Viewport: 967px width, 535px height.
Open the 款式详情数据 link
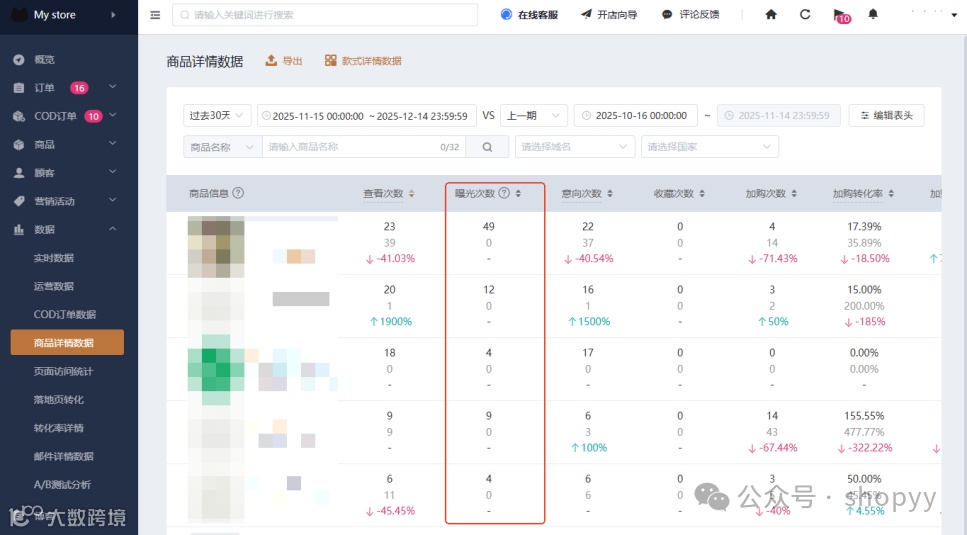tap(372, 61)
